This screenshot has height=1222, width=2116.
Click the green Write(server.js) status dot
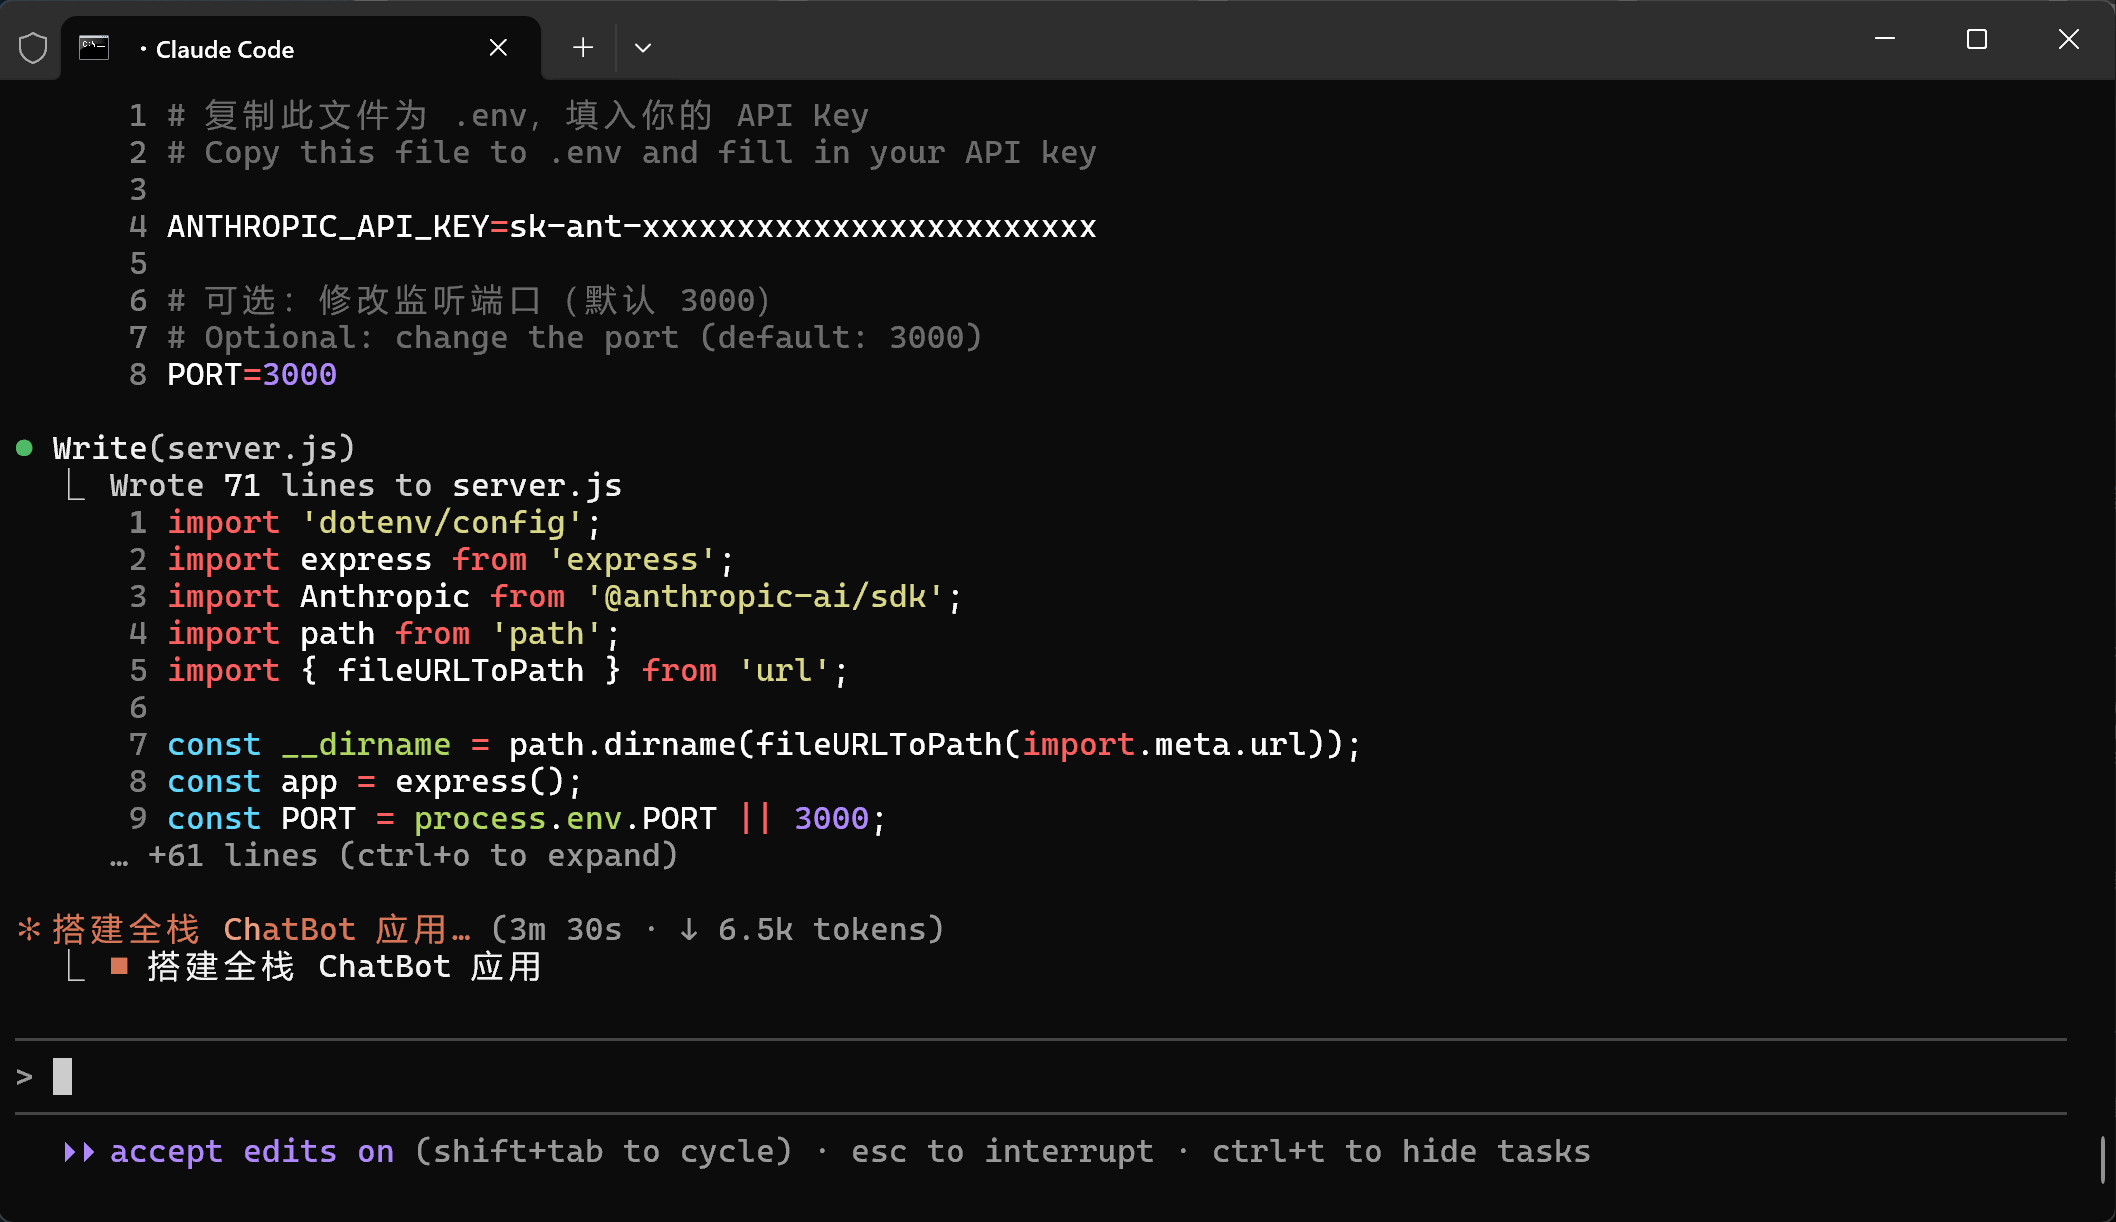[25, 448]
